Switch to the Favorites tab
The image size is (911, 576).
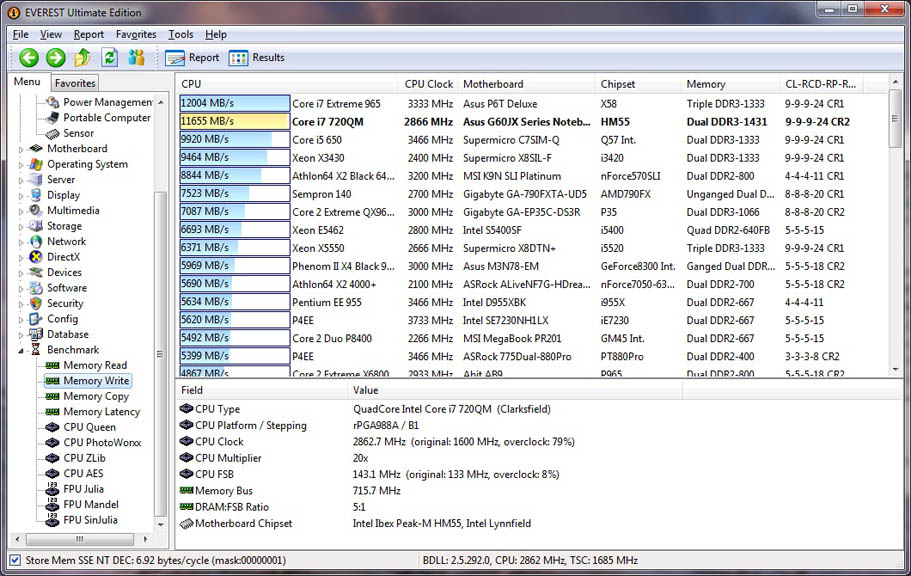click(x=75, y=83)
